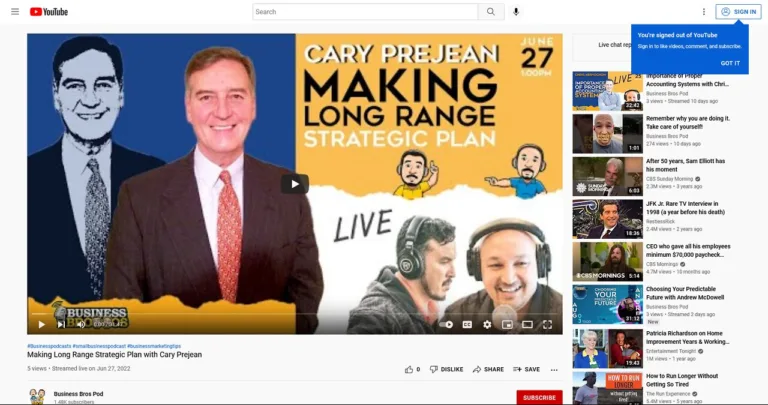Enable miniplayer mode icon
Viewport: 768px width, 405px height.
click(x=507, y=324)
